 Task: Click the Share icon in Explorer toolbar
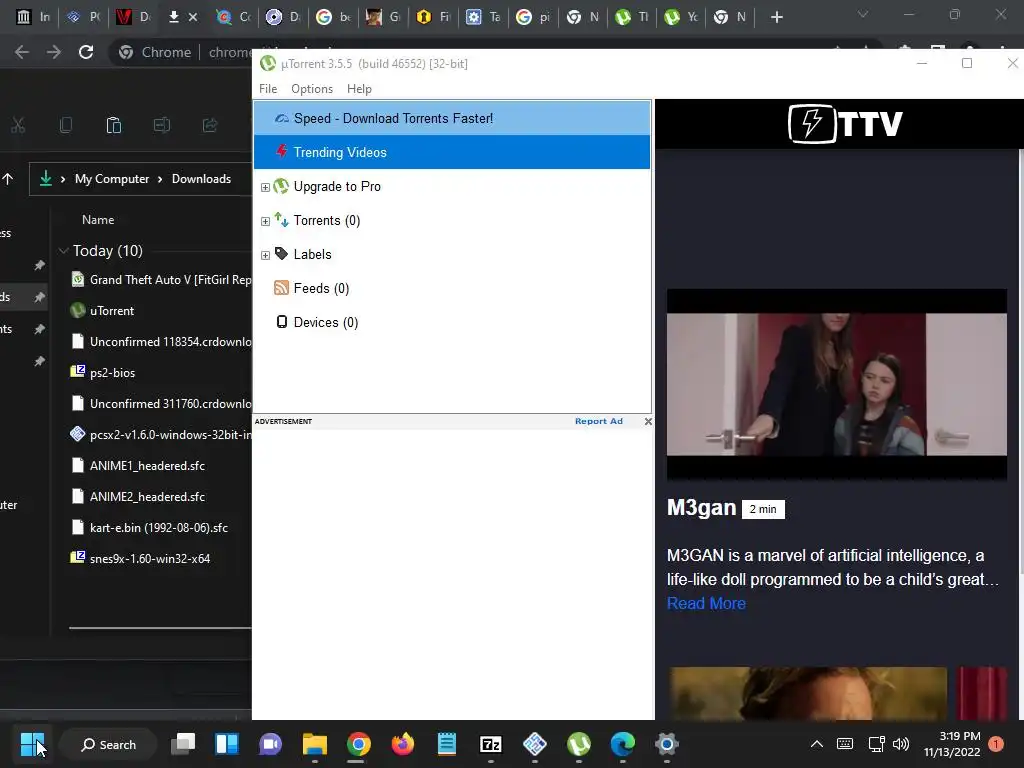pos(210,125)
